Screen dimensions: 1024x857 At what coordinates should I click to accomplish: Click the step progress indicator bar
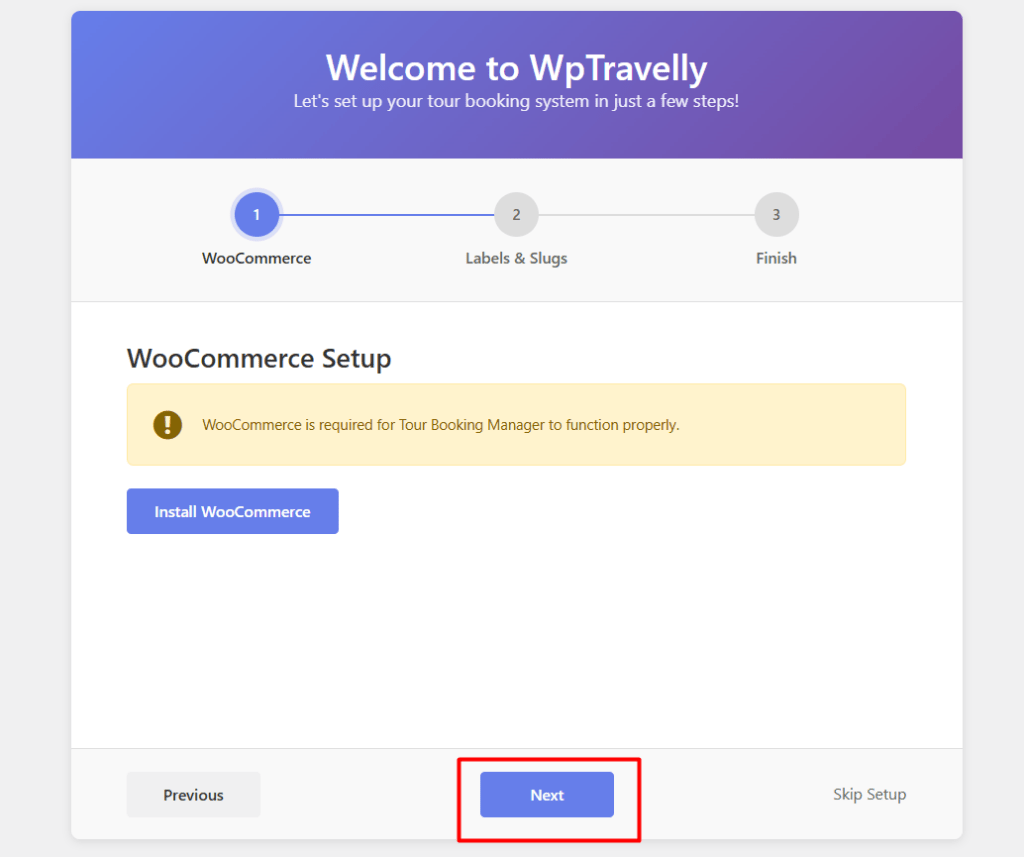point(516,230)
